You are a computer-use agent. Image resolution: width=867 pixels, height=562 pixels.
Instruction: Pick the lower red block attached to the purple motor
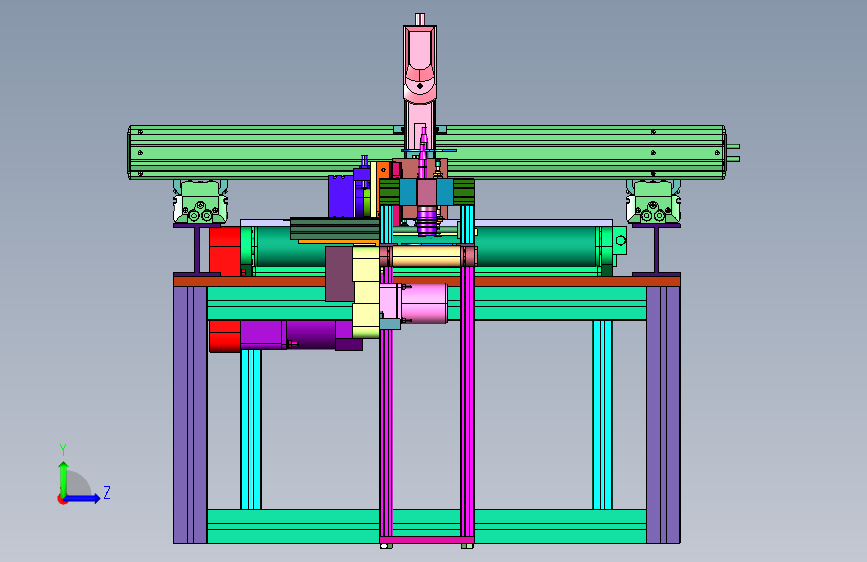[224, 336]
